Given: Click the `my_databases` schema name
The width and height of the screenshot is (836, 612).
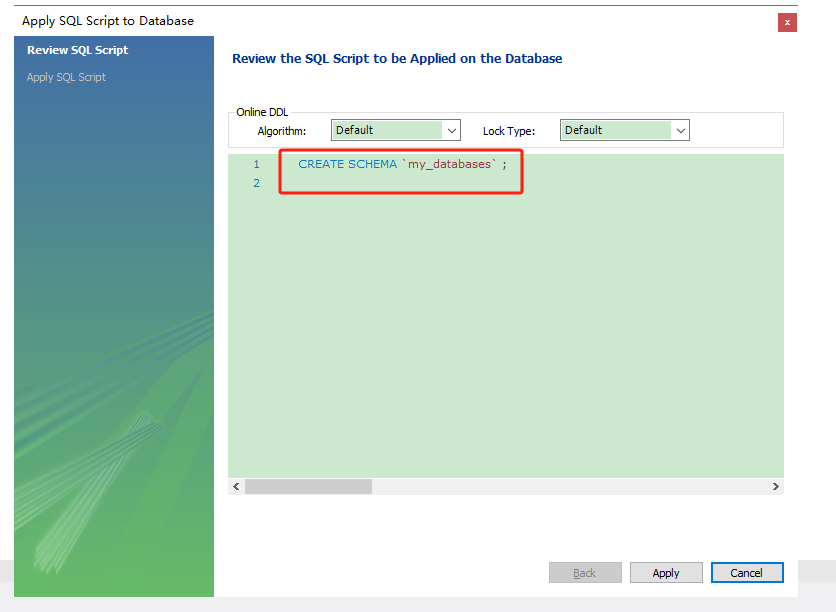Looking at the screenshot, I should coord(449,164).
